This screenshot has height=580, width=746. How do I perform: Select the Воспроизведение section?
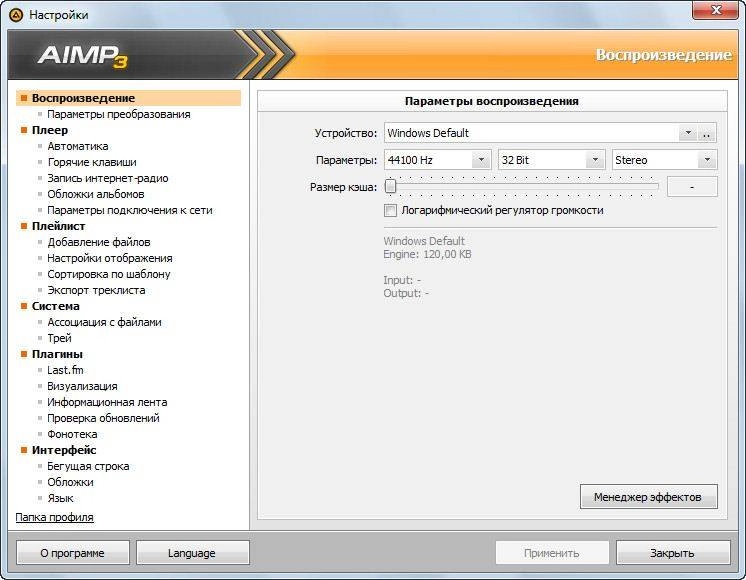click(128, 98)
